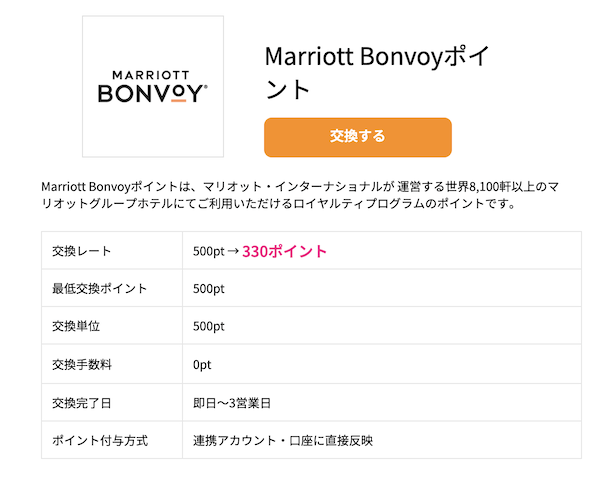Click the description paragraph about マリオット・インターナショナル
603x478 pixels.
(x=300, y=195)
